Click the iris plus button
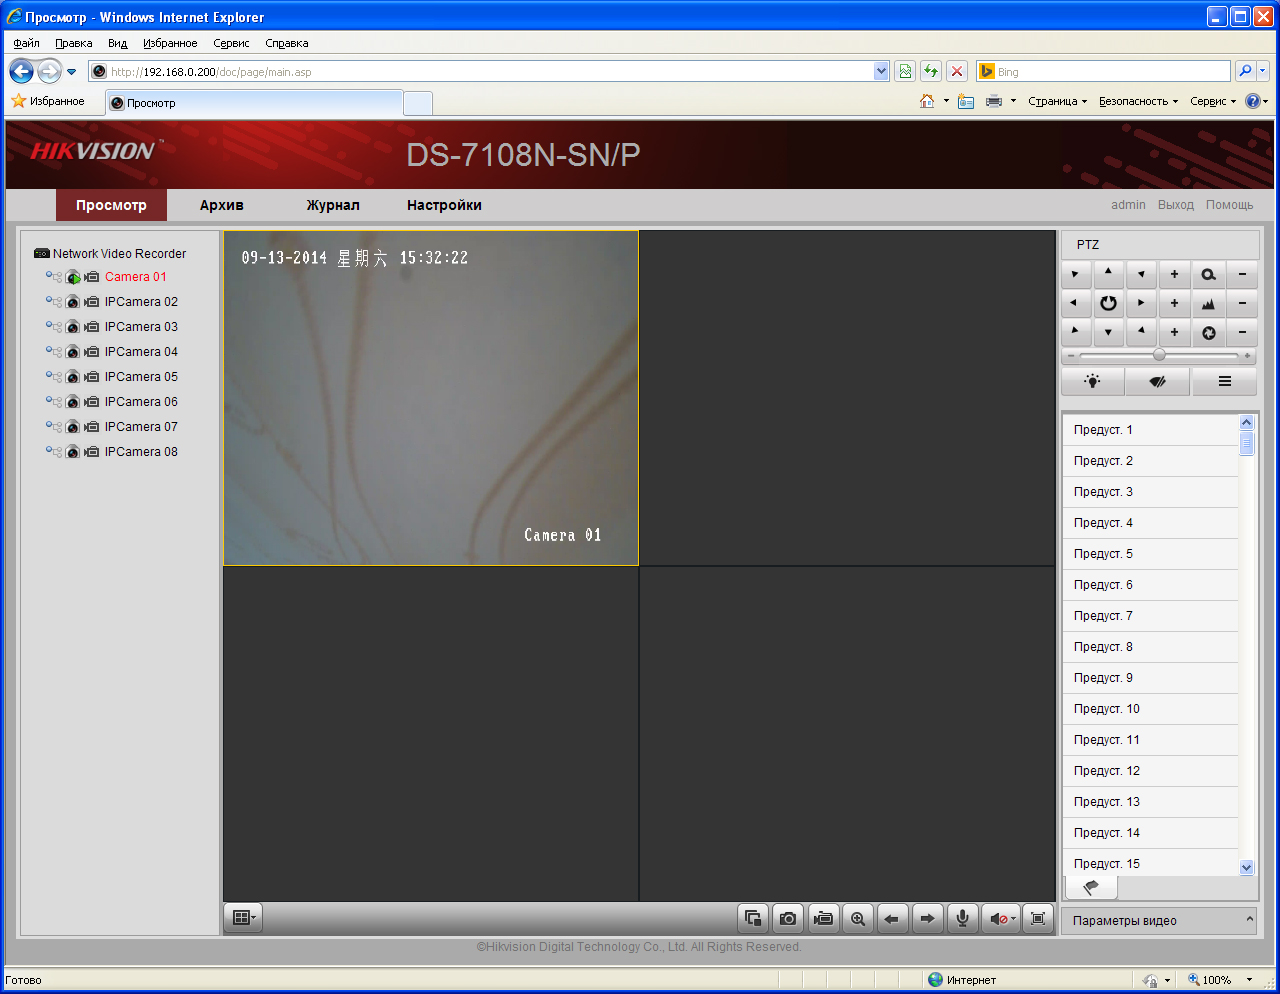Image resolution: width=1280 pixels, height=994 pixels. coord(1174,332)
